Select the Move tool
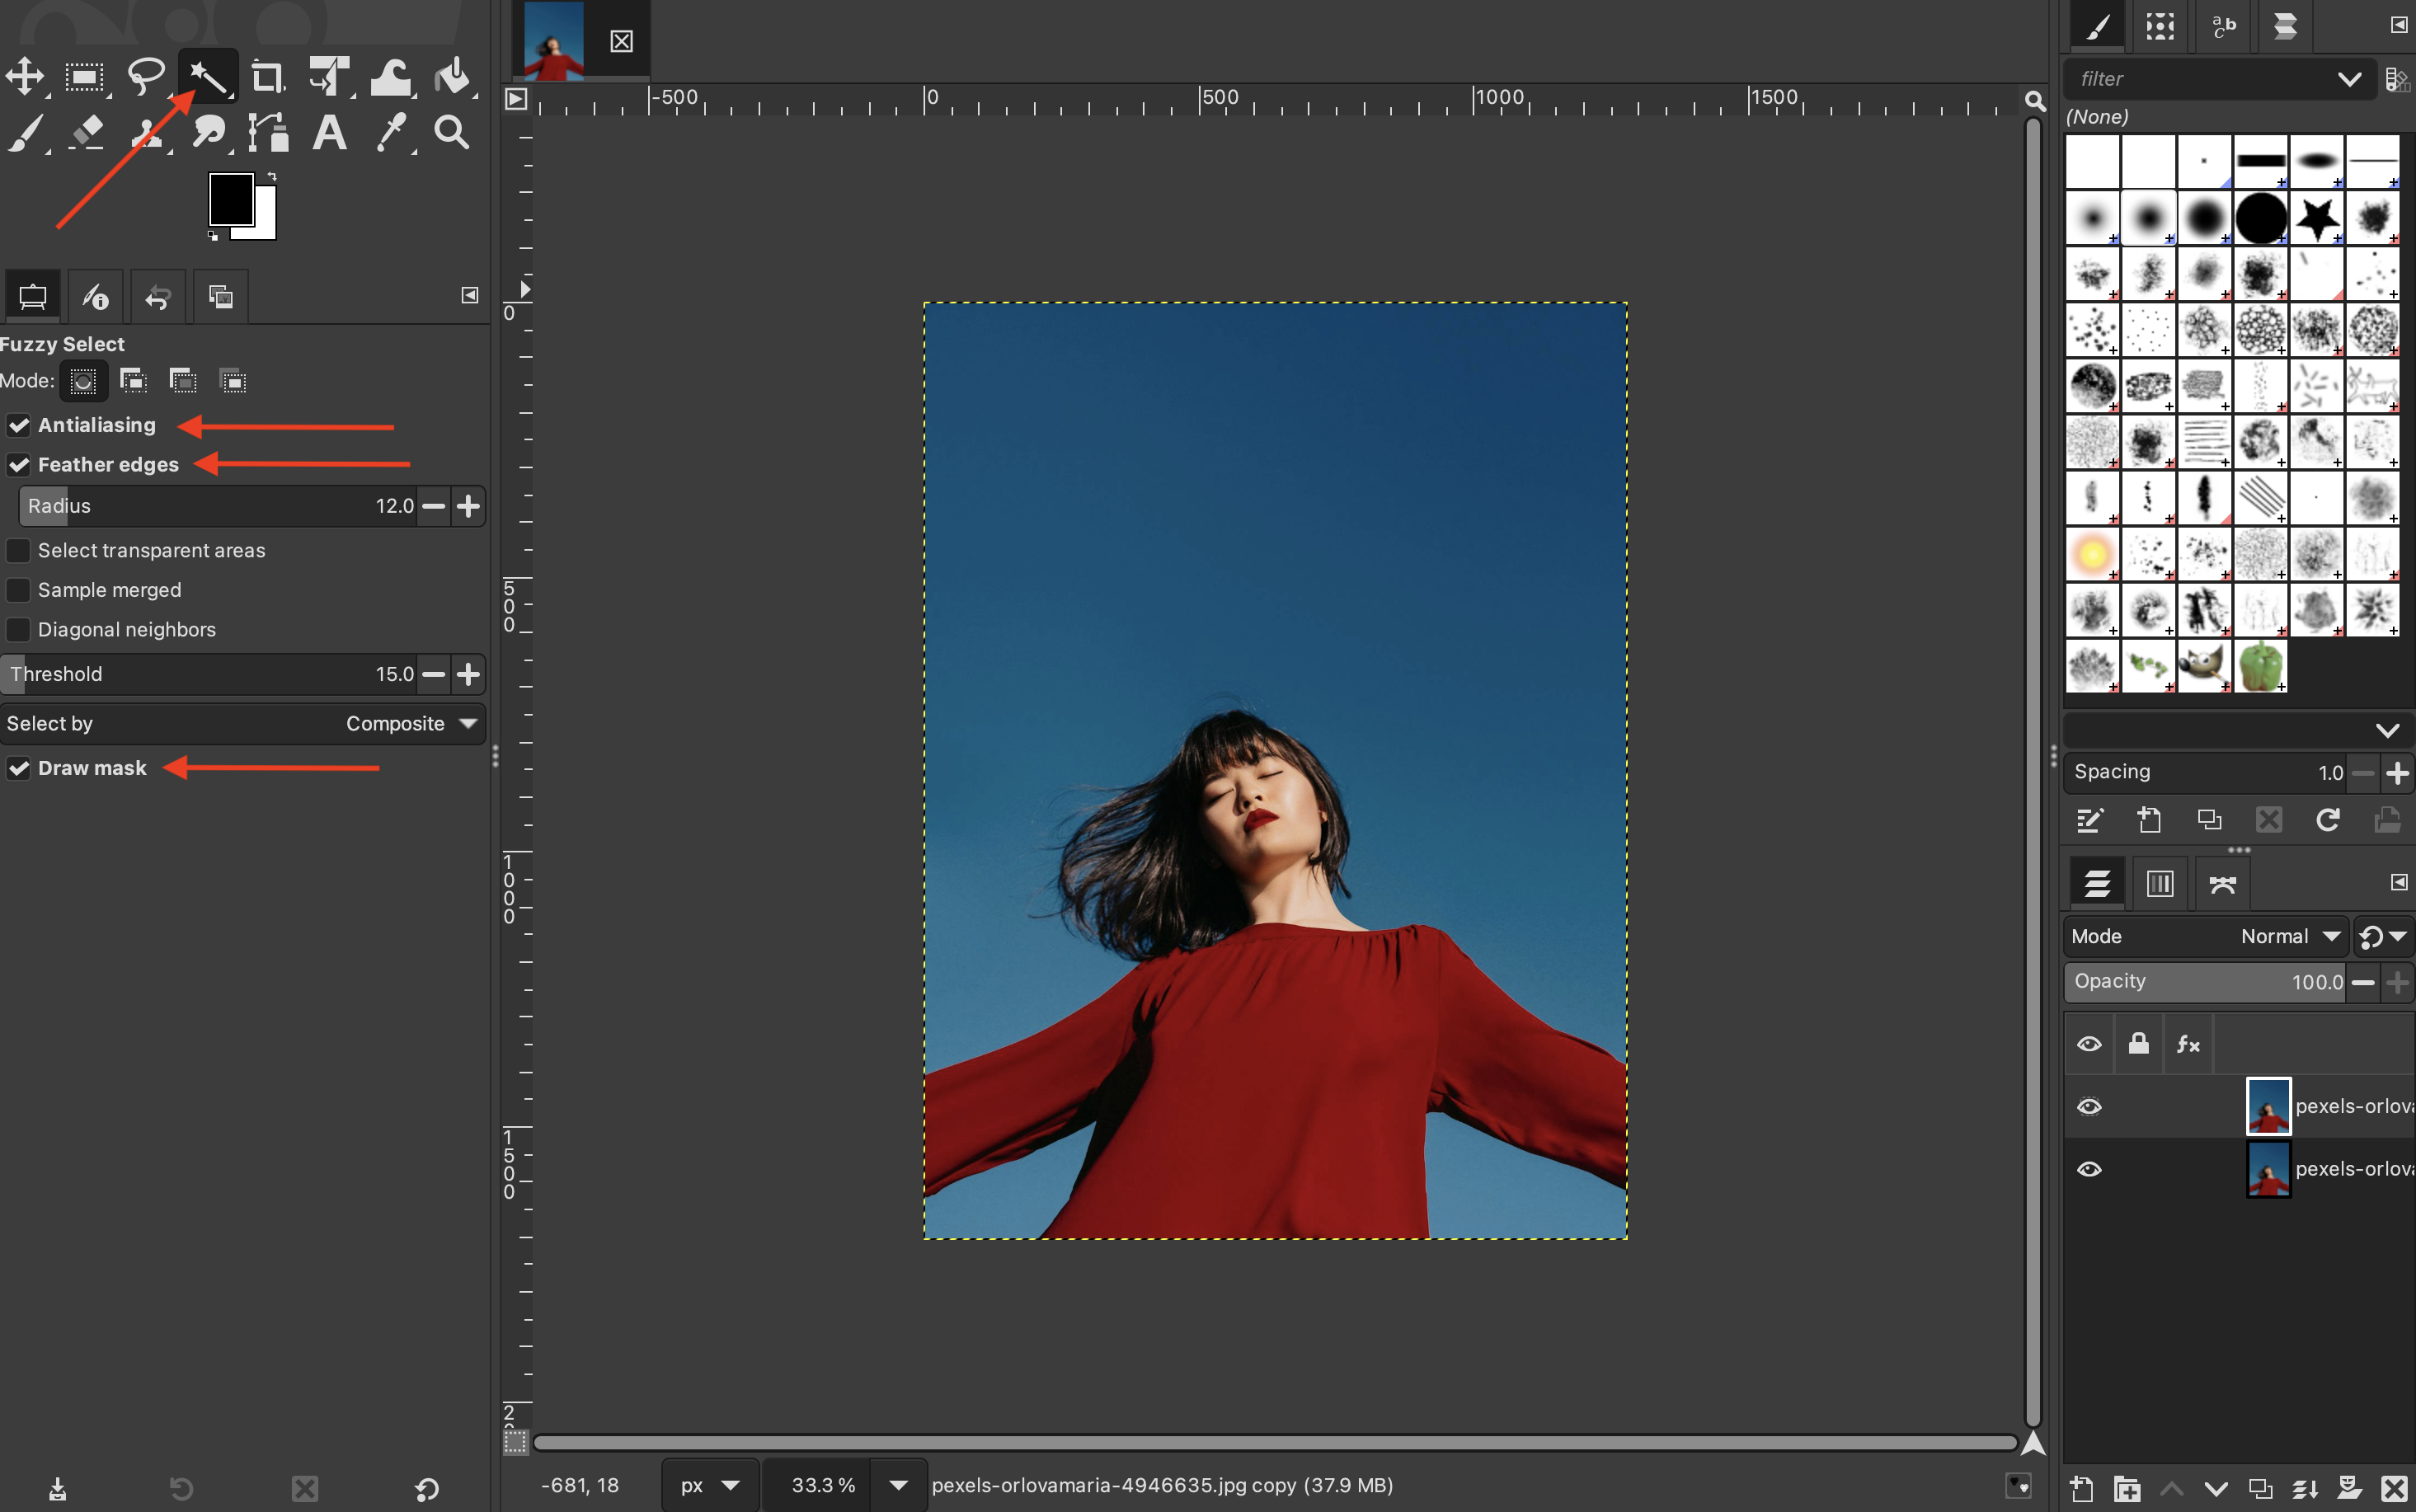 25,77
